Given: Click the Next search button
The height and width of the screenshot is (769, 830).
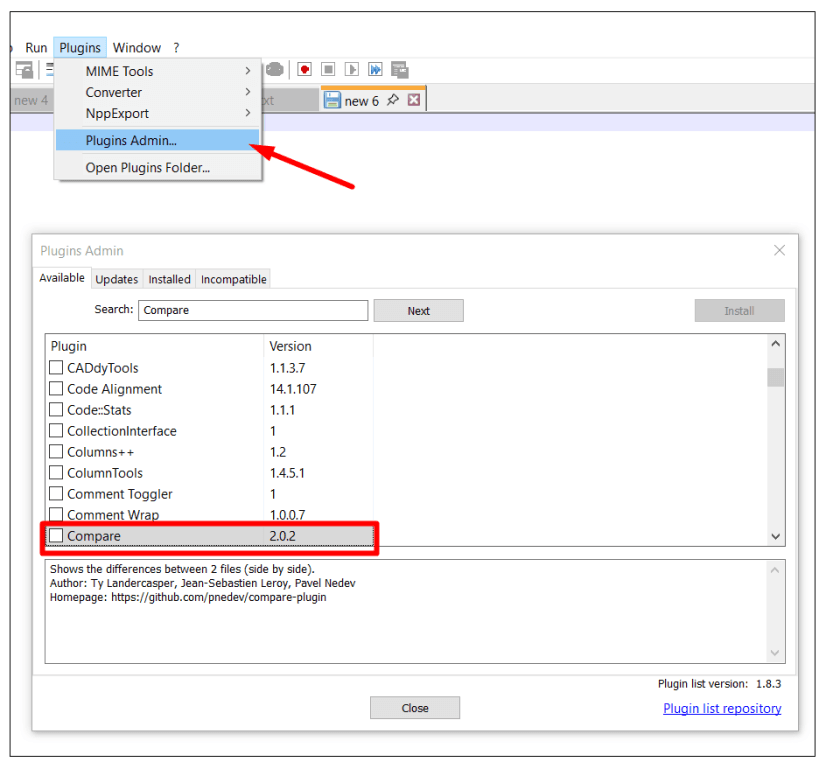Looking at the screenshot, I should point(418,311).
